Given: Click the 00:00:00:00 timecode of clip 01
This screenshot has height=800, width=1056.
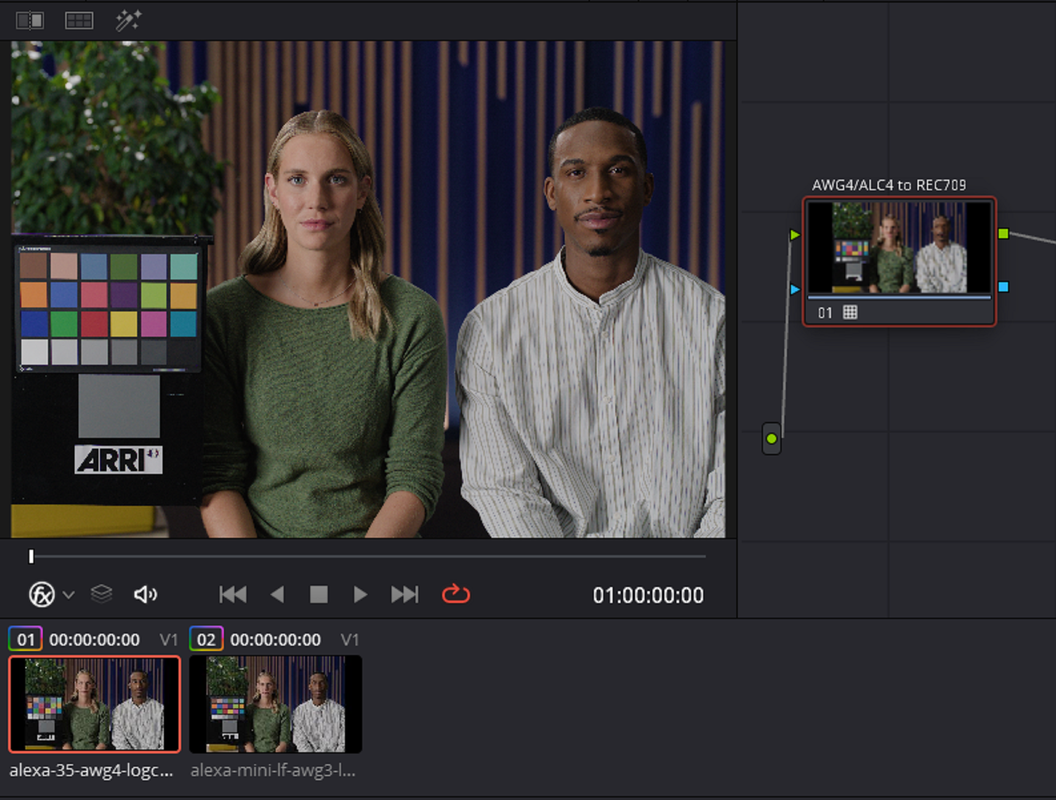Looking at the screenshot, I should tap(94, 640).
